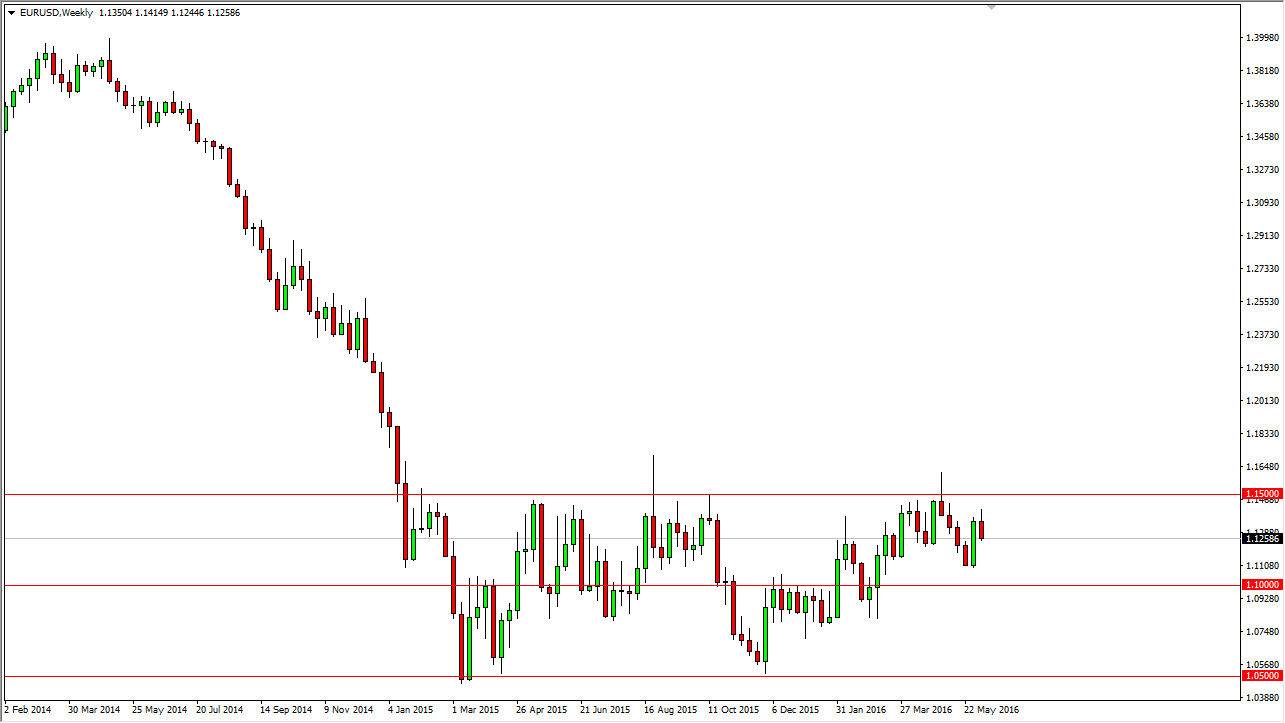This screenshot has width=1285, height=723.
Task: Click the 1.11080 price scale label
Action: 1263,566
